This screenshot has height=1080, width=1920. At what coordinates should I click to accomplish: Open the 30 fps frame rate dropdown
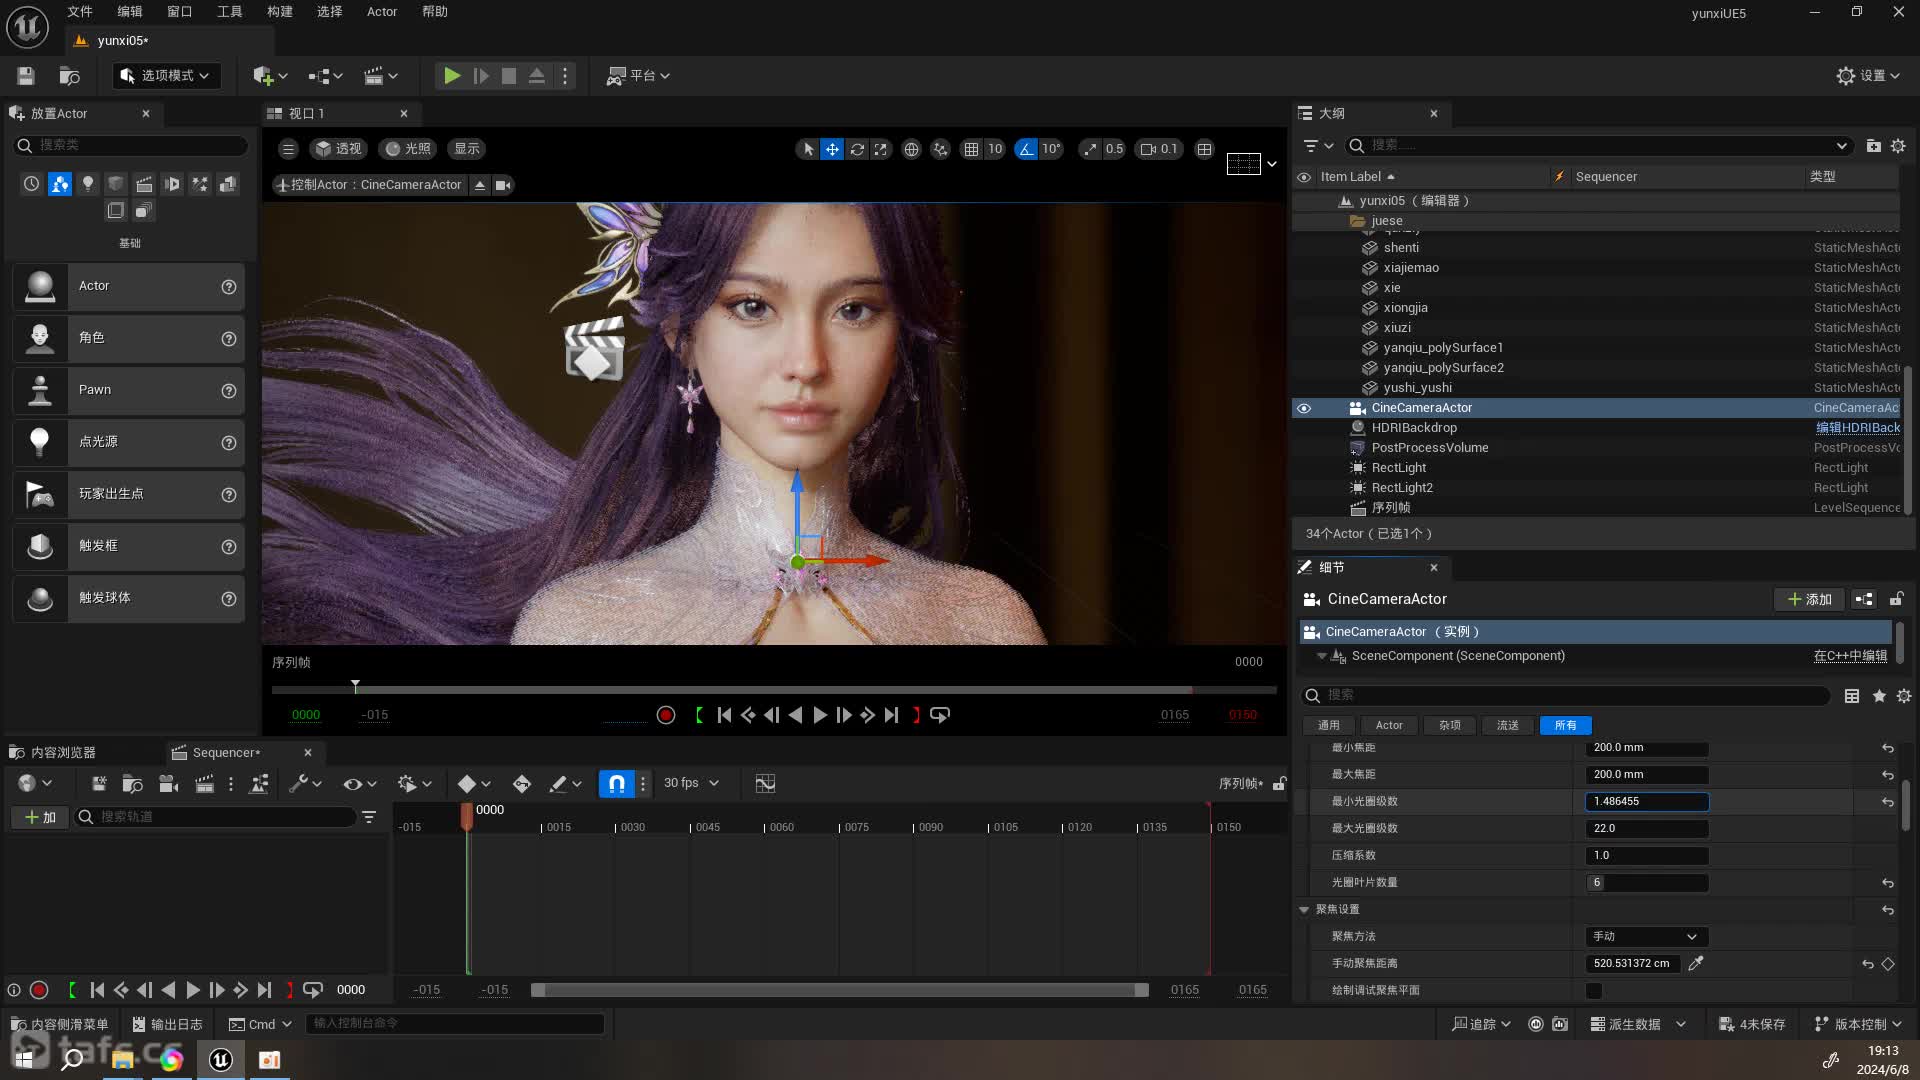click(x=691, y=783)
